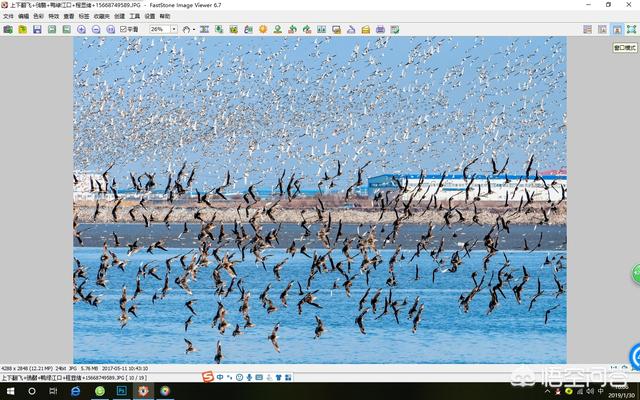This screenshot has height=400, width=640.
Task: Go to the next image
Action: 67,29
